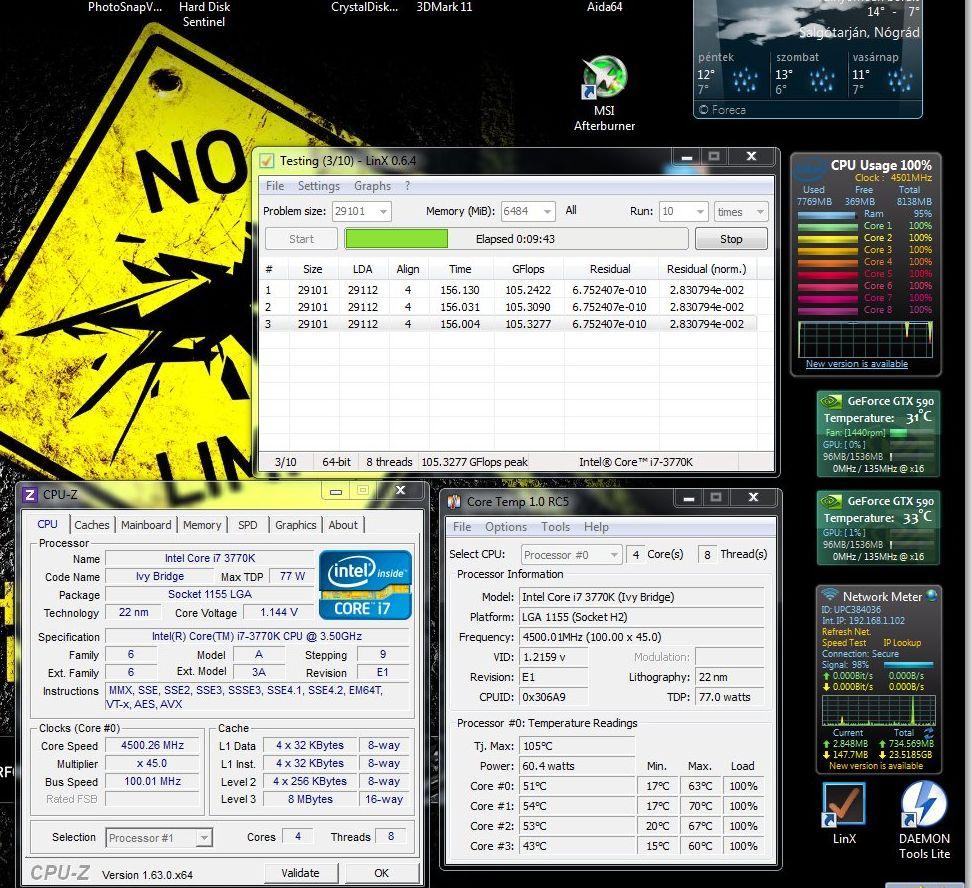Click the szombat rain weather icon
972x888 pixels.
822,79
